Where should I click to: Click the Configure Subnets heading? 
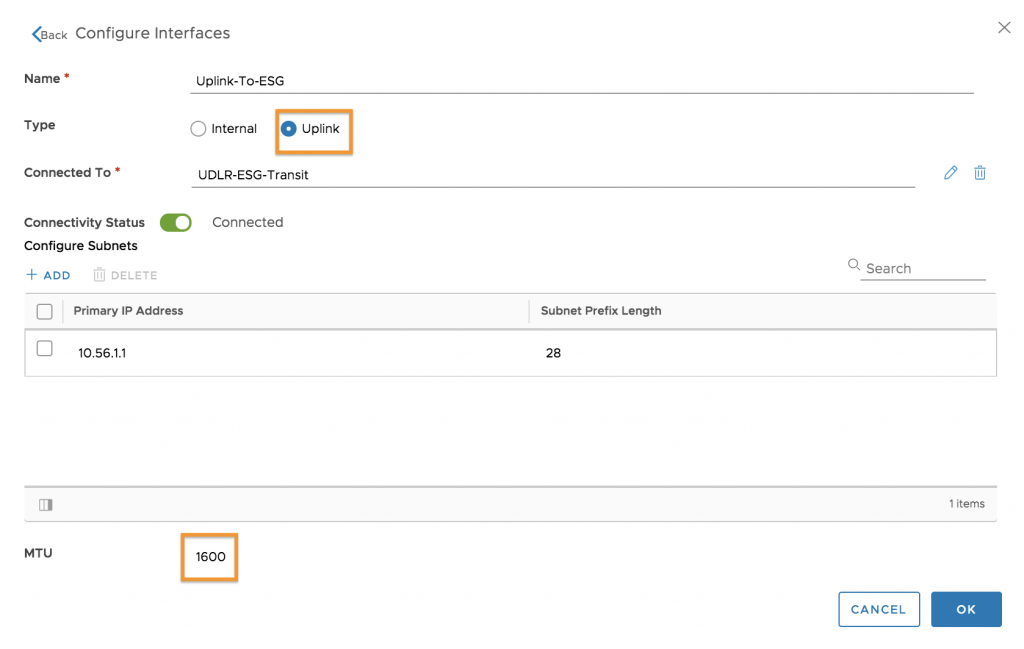(81, 245)
